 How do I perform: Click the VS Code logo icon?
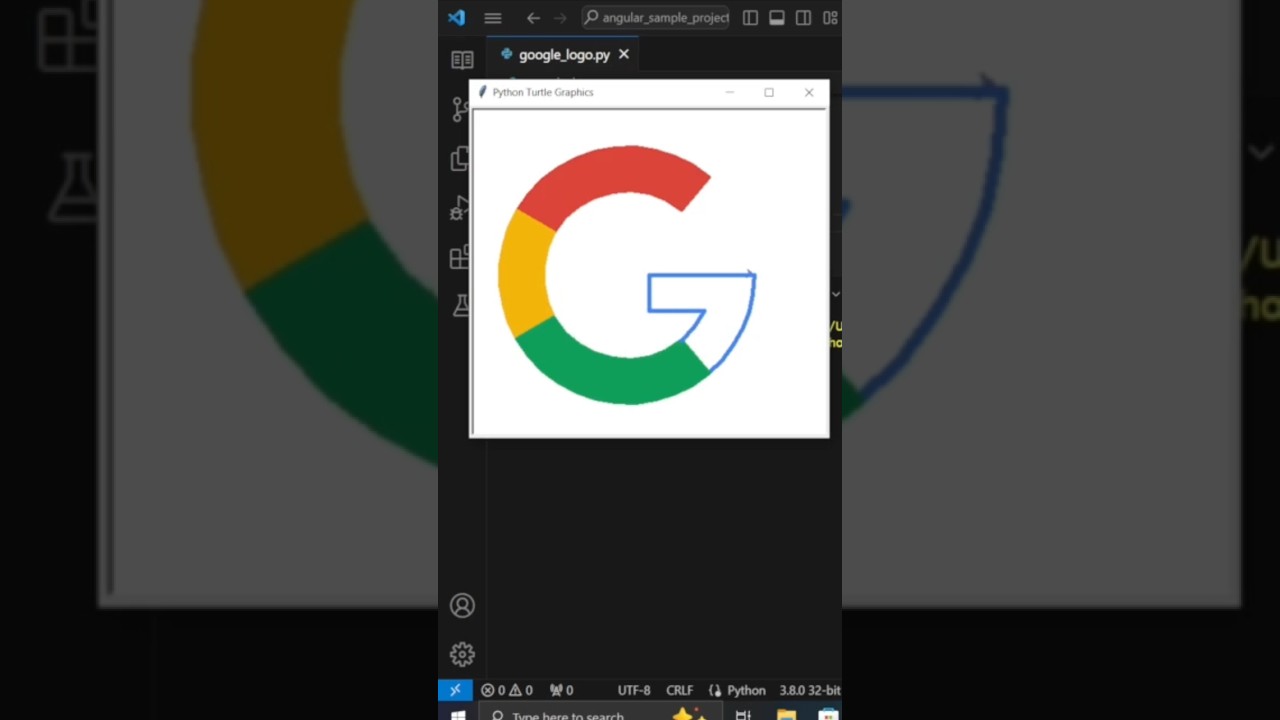(457, 18)
